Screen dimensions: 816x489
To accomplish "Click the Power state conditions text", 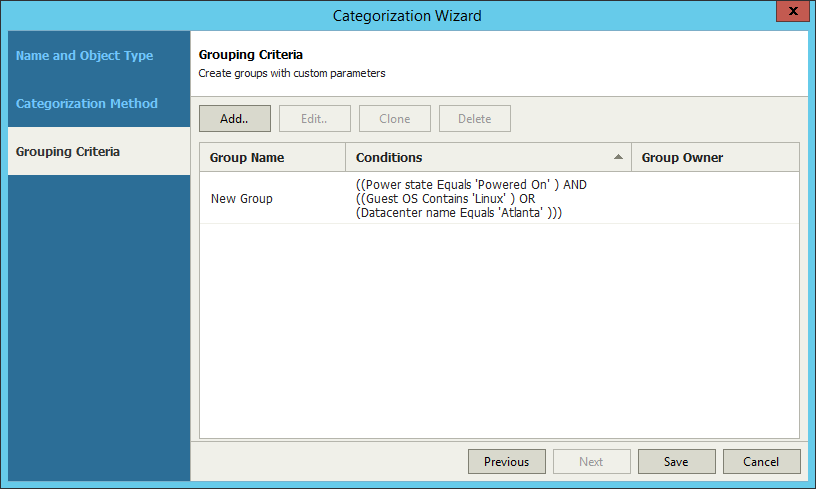I will 471,199.
